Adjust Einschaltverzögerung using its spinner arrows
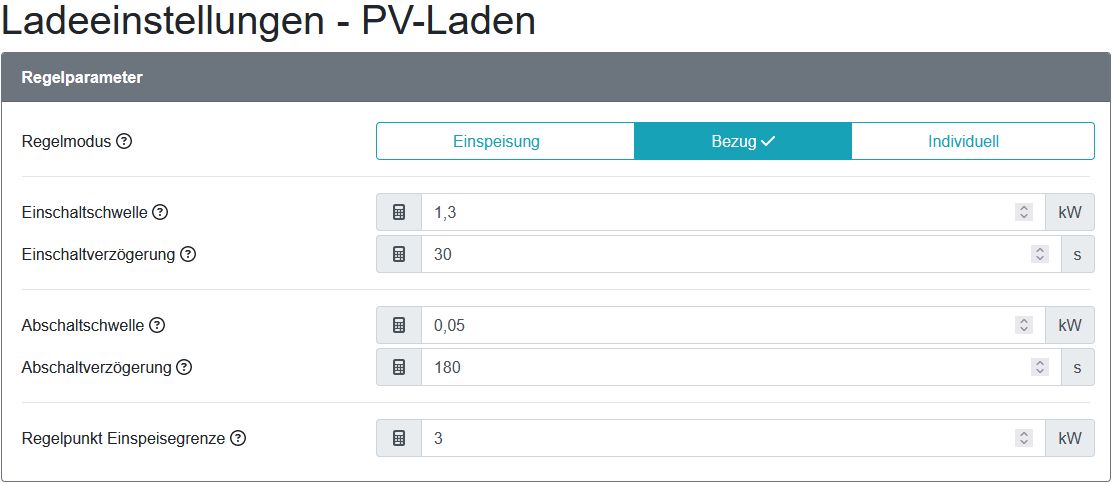This screenshot has width=1114, height=485. point(1040,254)
